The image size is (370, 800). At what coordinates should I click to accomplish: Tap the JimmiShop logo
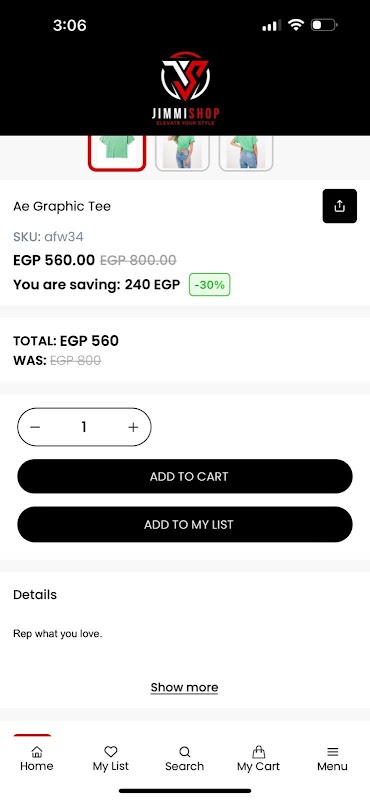click(x=185, y=88)
